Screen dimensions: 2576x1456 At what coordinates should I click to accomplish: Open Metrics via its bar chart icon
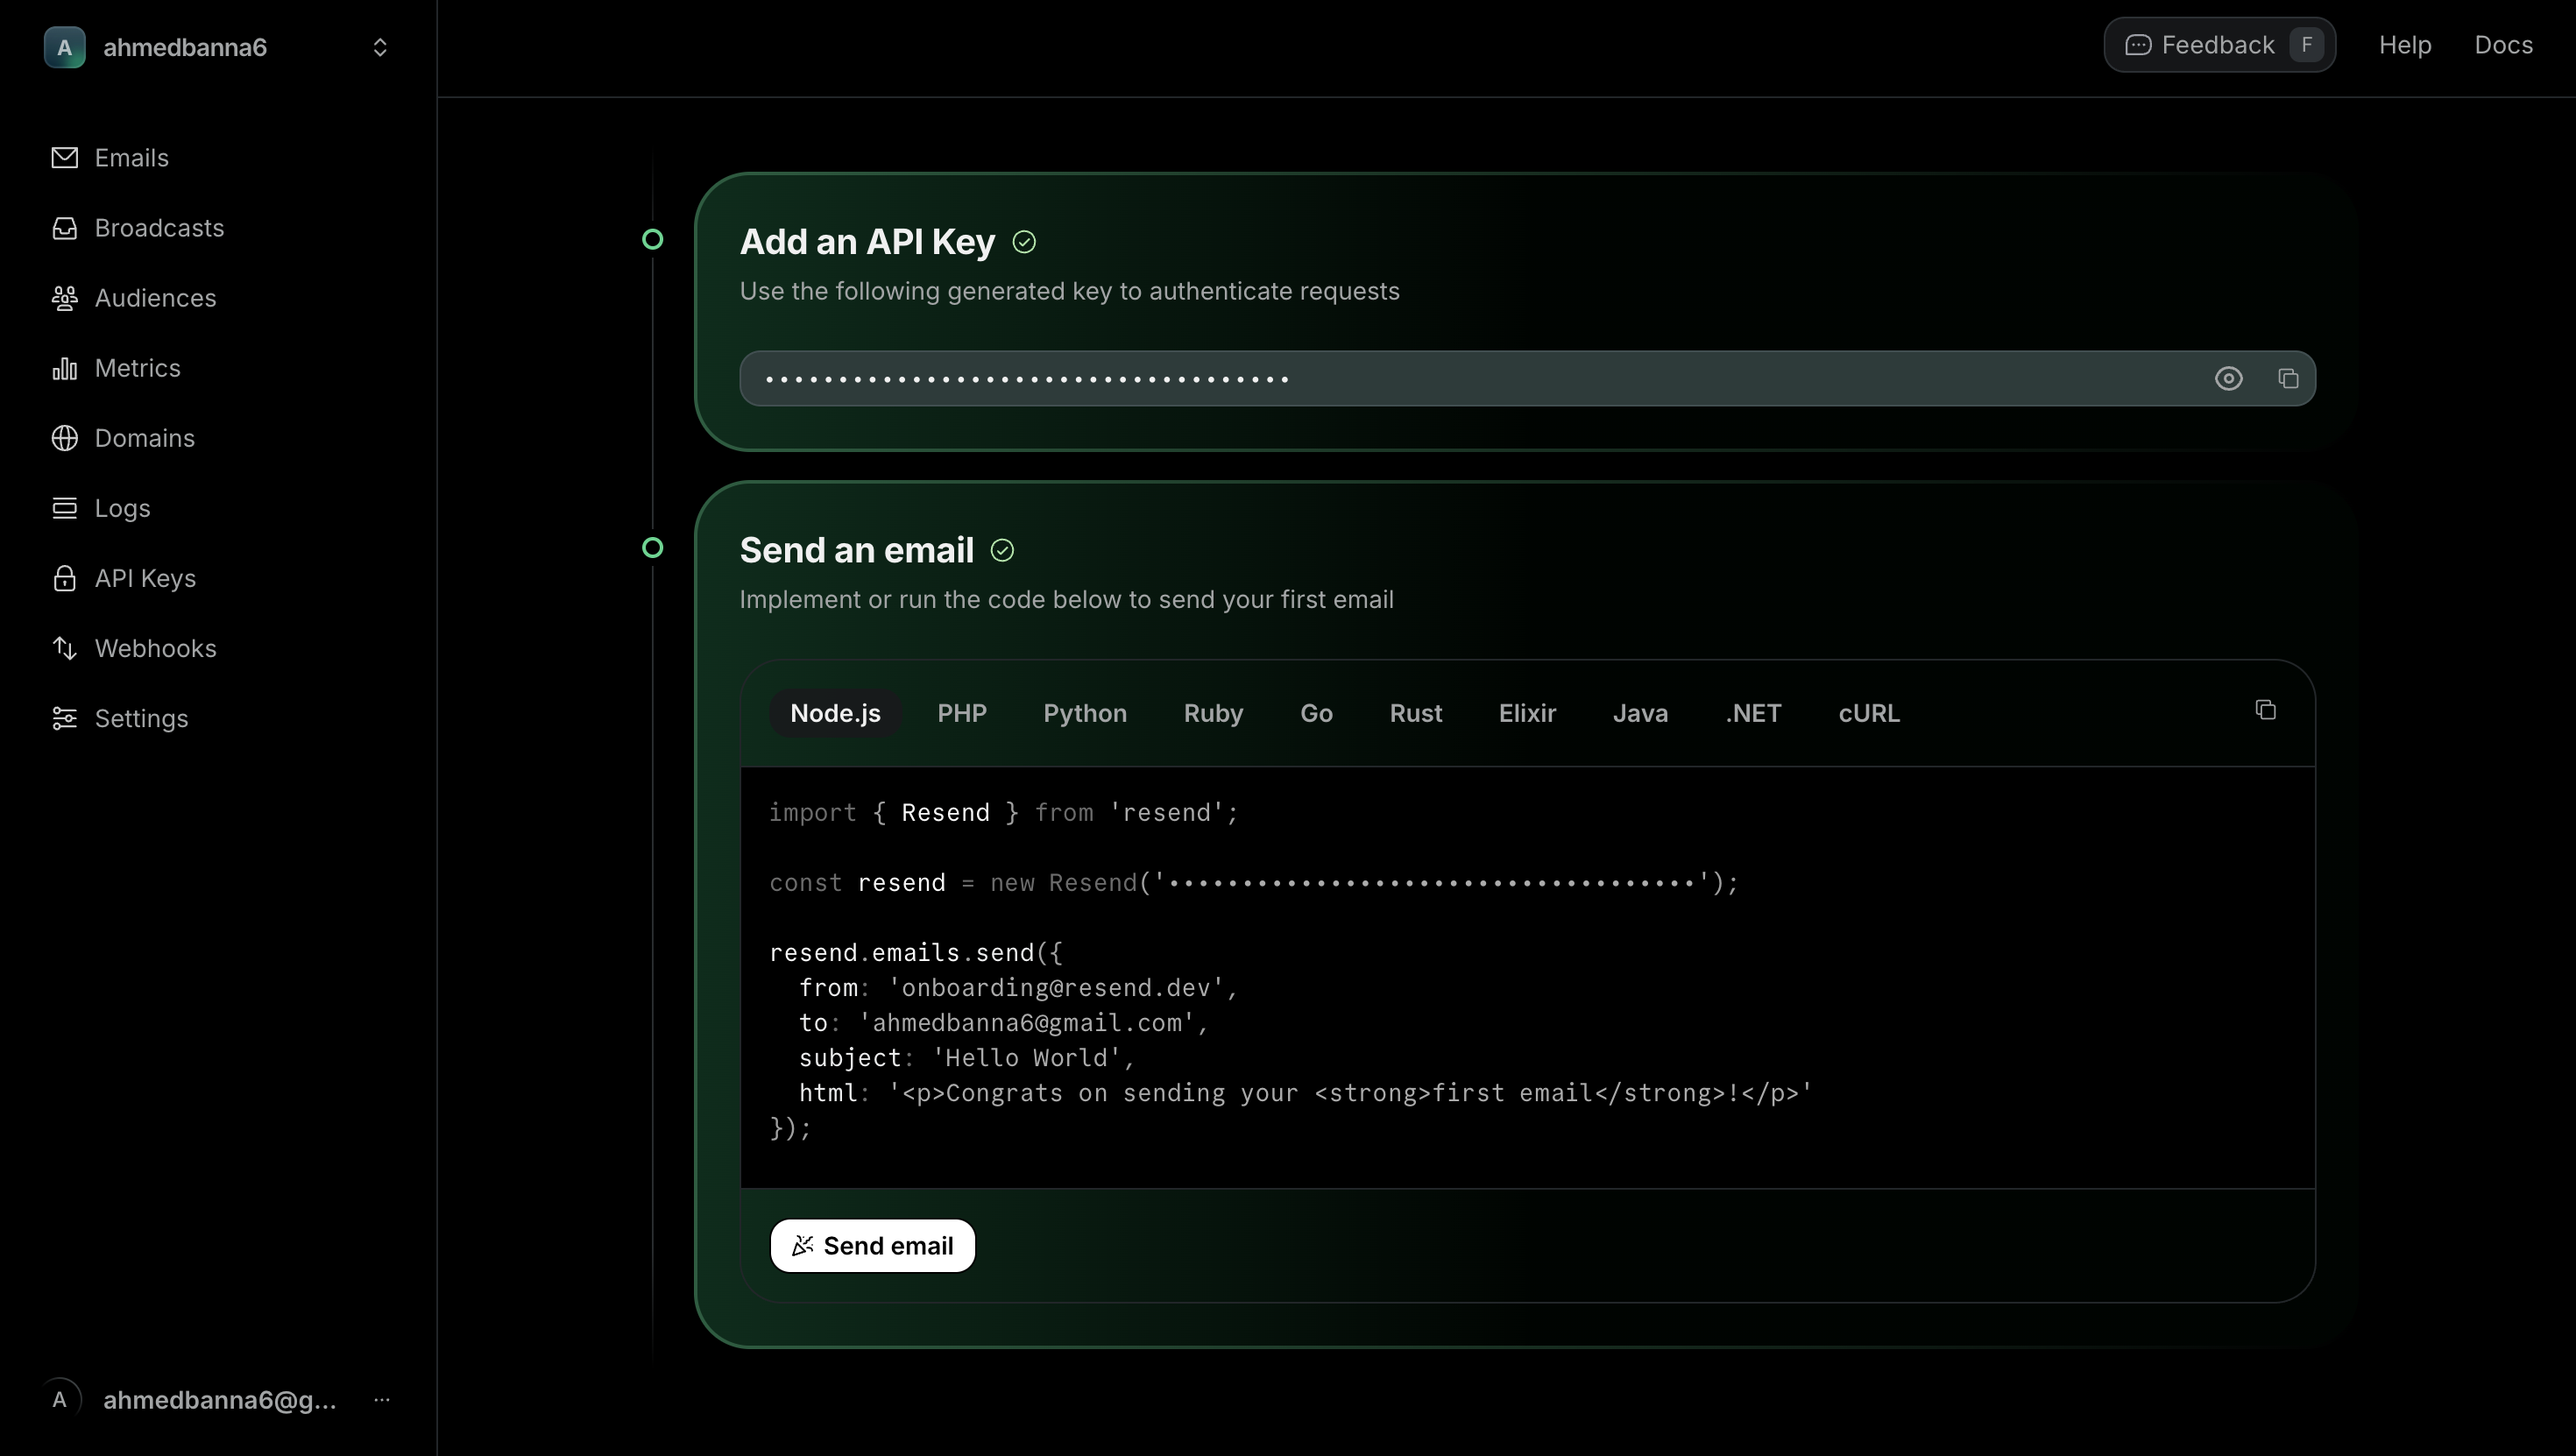(x=65, y=368)
